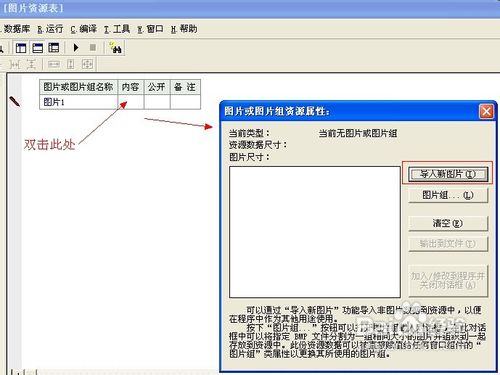The image size is (500, 375).
Task: Click the 资源数据尺寸 label in dialog
Action: pyautogui.click(x=258, y=145)
